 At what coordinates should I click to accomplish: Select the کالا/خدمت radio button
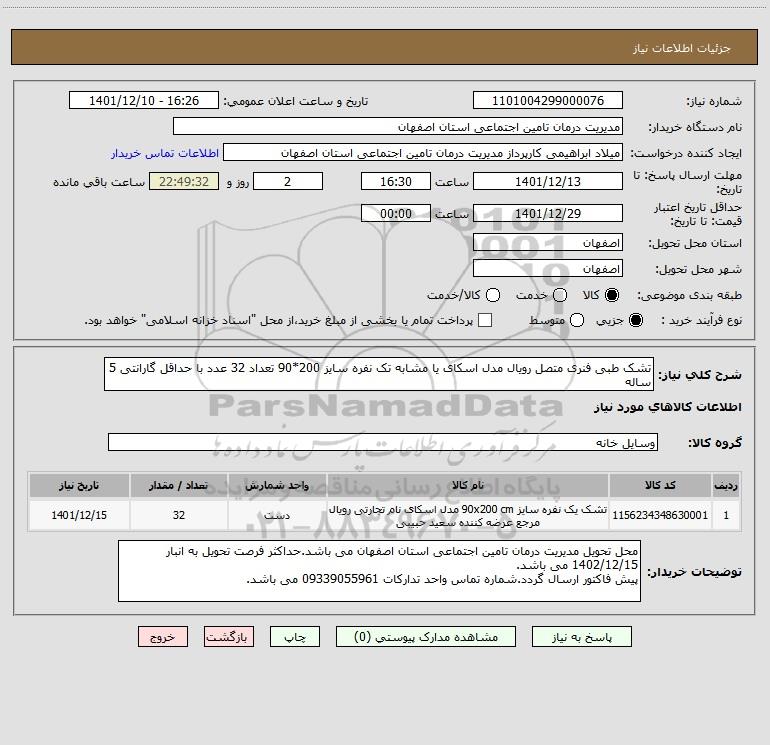coord(493,295)
